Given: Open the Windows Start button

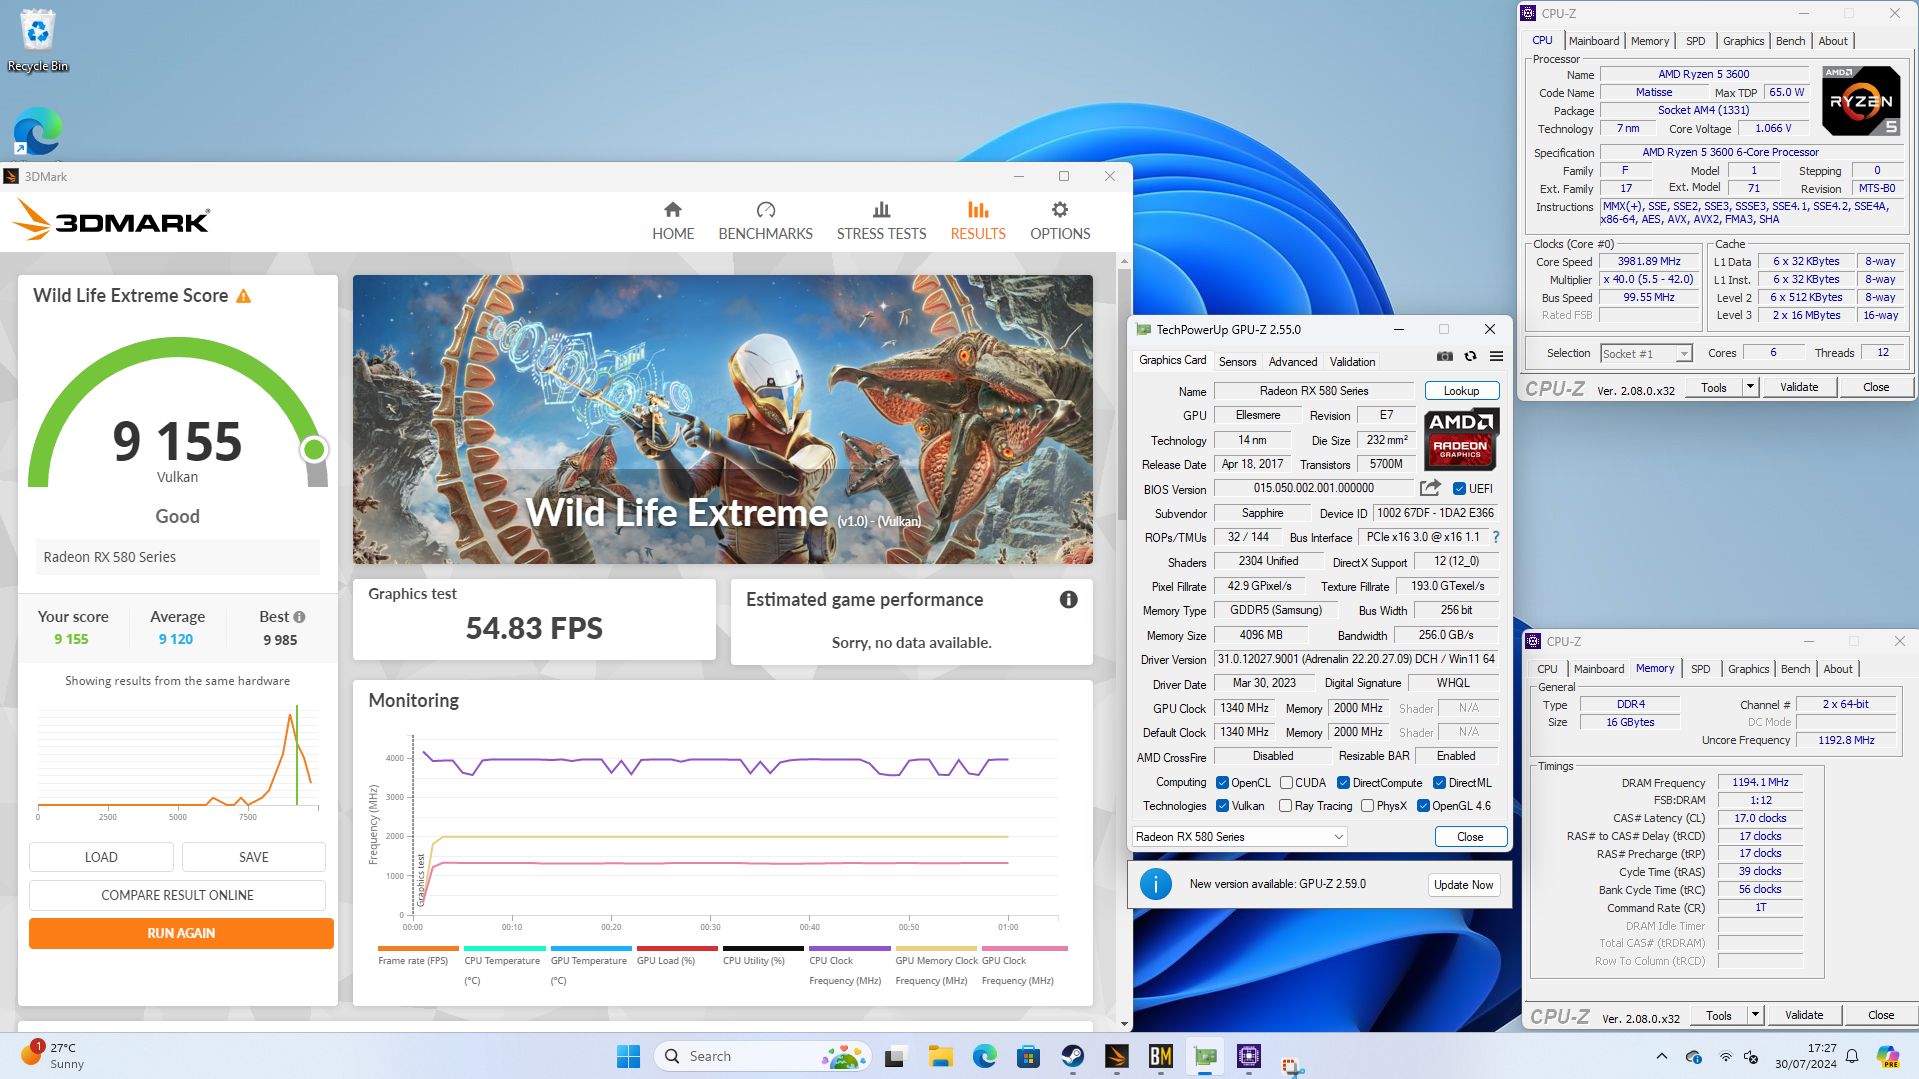Looking at the screenshot, I should 628,1056.
